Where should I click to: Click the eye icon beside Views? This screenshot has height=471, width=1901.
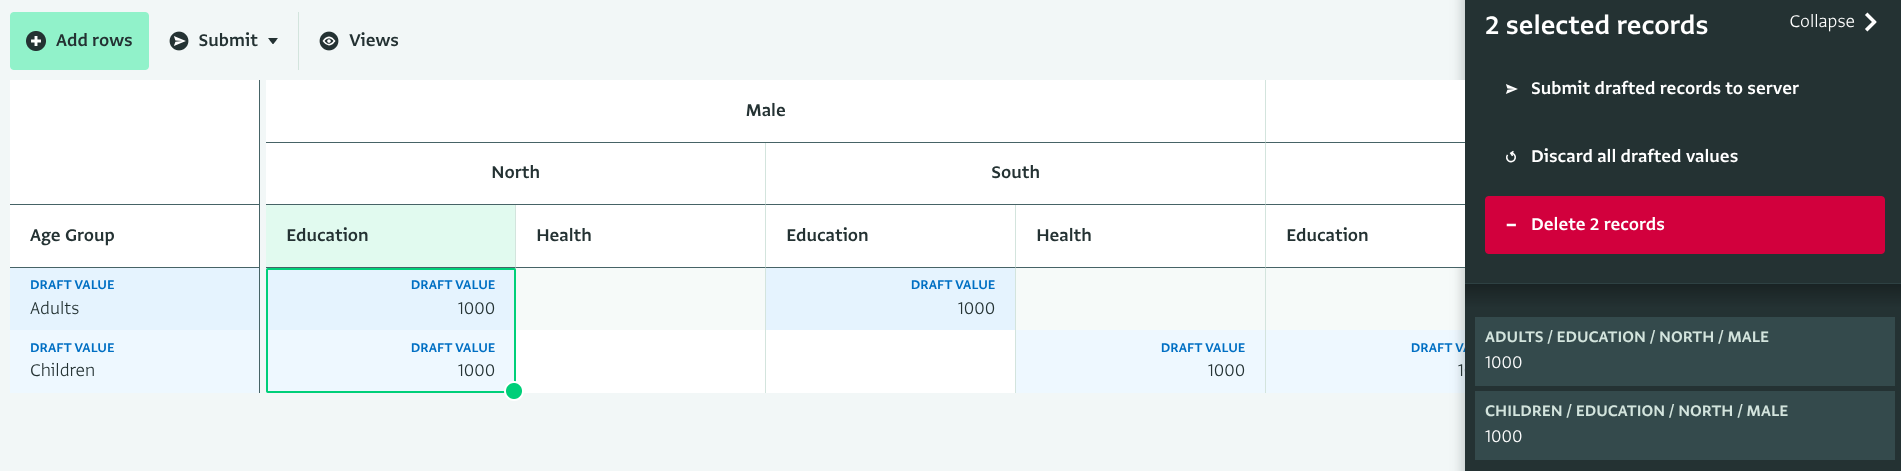coord(329,41)
